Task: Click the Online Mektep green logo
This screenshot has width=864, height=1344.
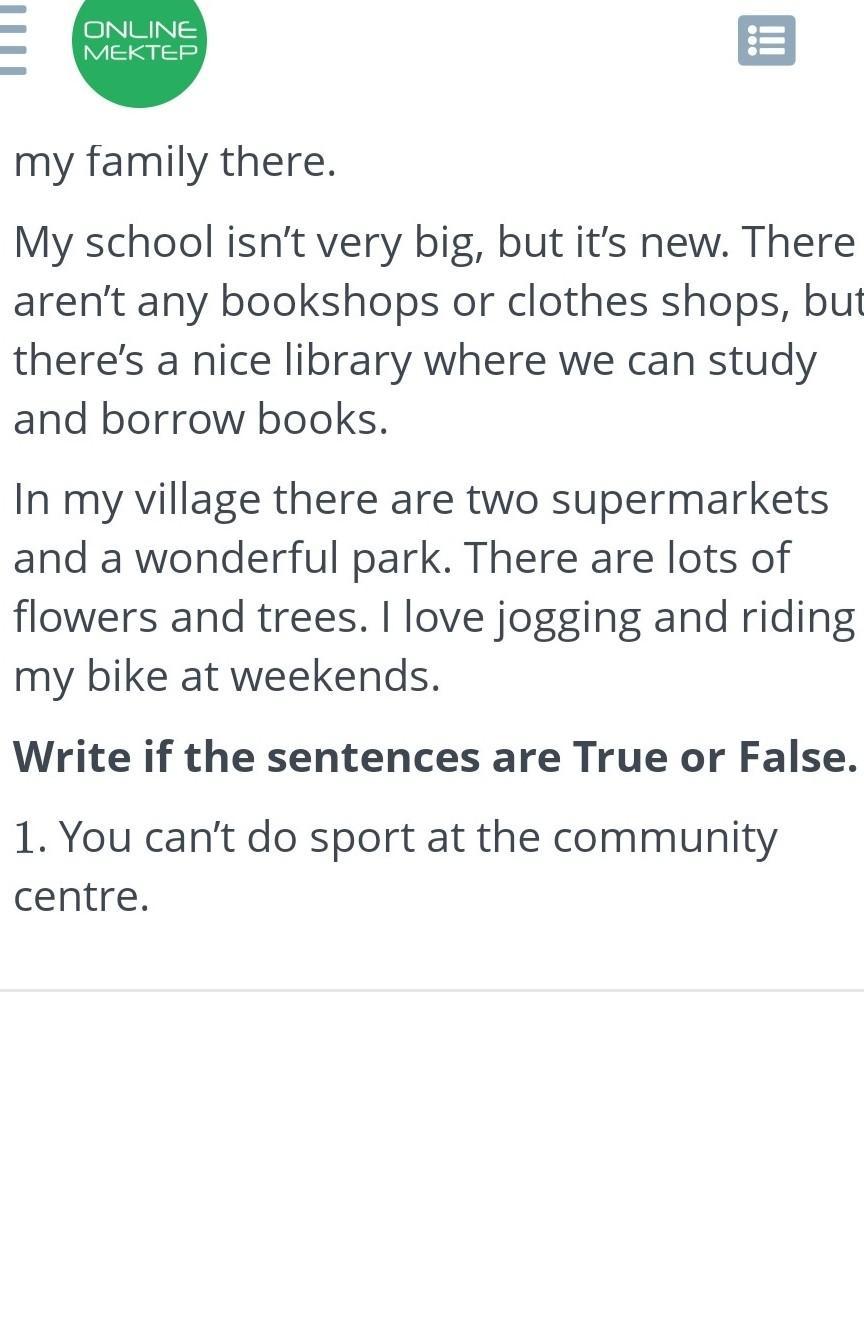Action: click(x=139, y=42)
